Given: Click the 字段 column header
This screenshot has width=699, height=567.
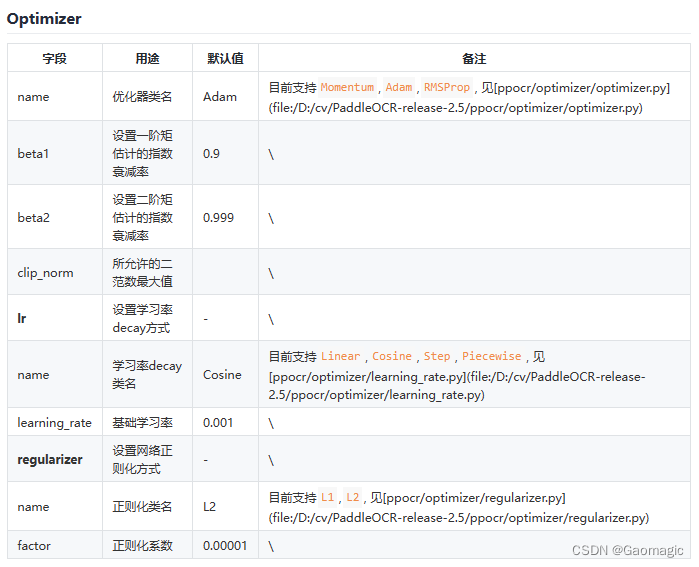Looking at the screenshot, I should click(x=55, y=59).
